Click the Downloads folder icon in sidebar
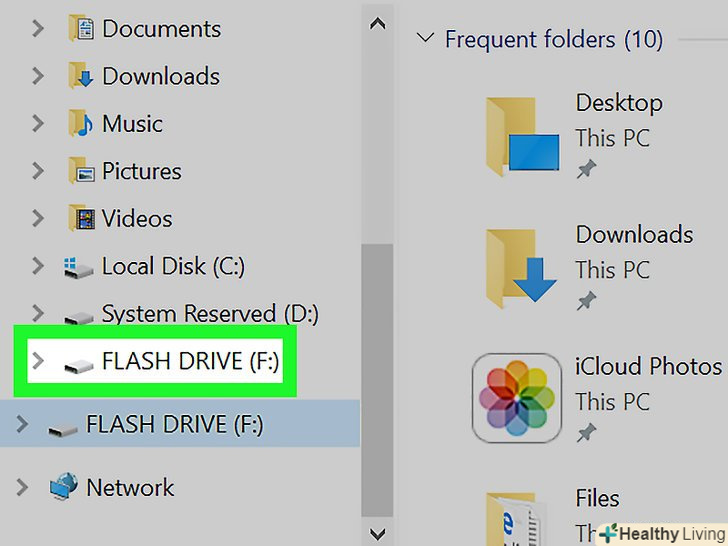Screen dimensions: 728x546 tap(80, 76)
